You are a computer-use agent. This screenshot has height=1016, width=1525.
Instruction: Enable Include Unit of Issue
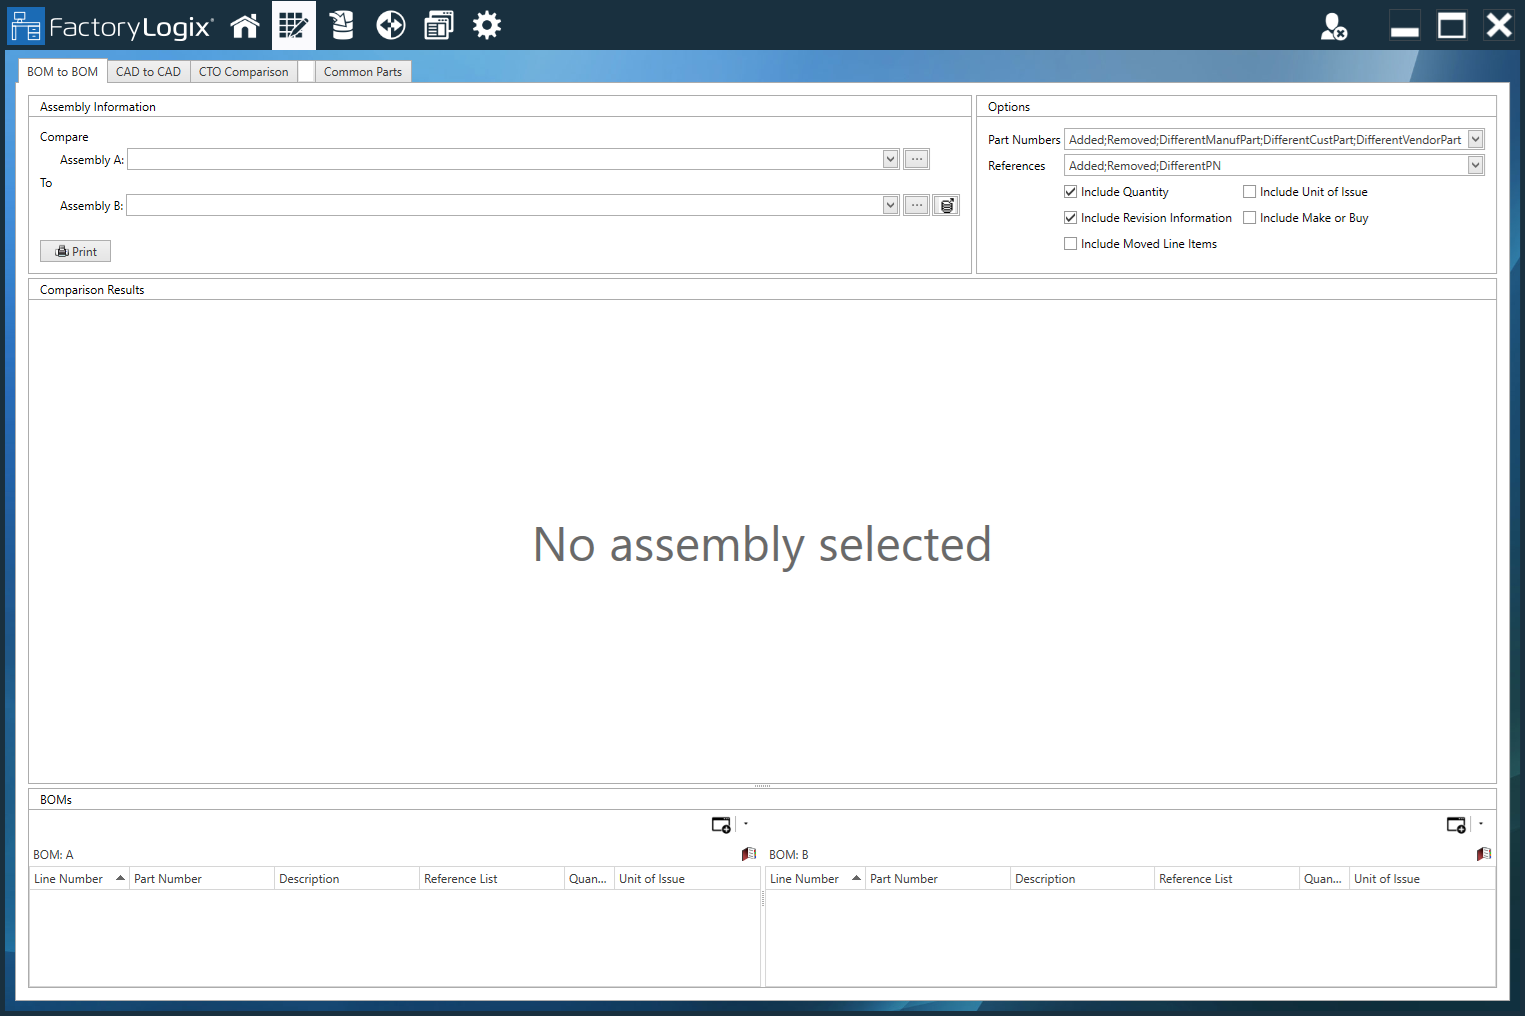tap(1249, 191)
